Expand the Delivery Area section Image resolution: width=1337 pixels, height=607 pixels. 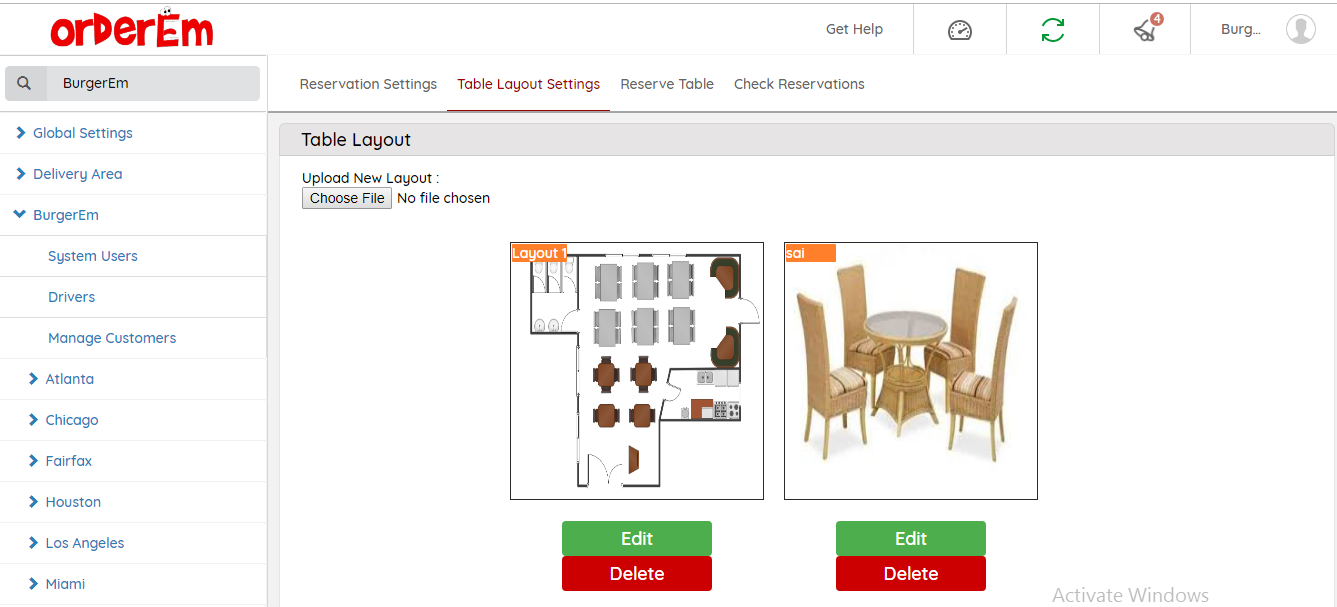pyautogui.click(x=69, y=174)
